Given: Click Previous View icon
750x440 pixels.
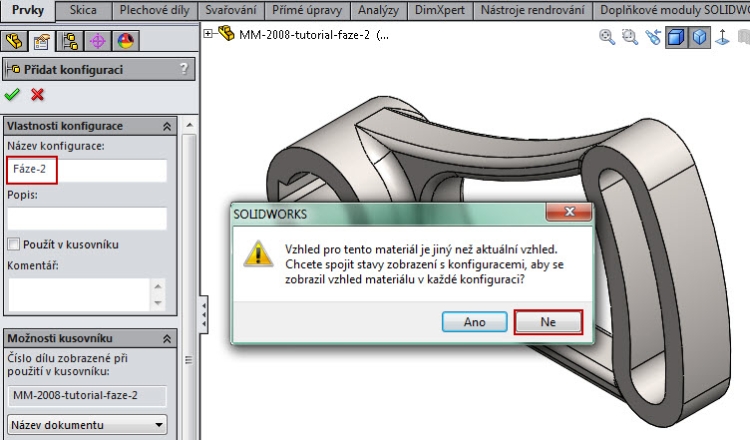Looking at the screenshot, I should pos(653,37).
